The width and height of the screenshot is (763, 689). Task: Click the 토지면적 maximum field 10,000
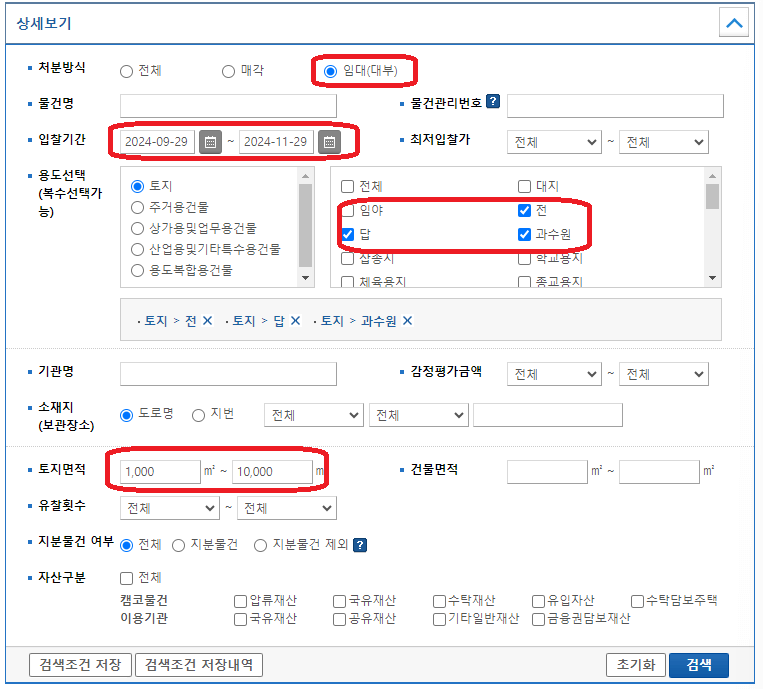[272, 471]
